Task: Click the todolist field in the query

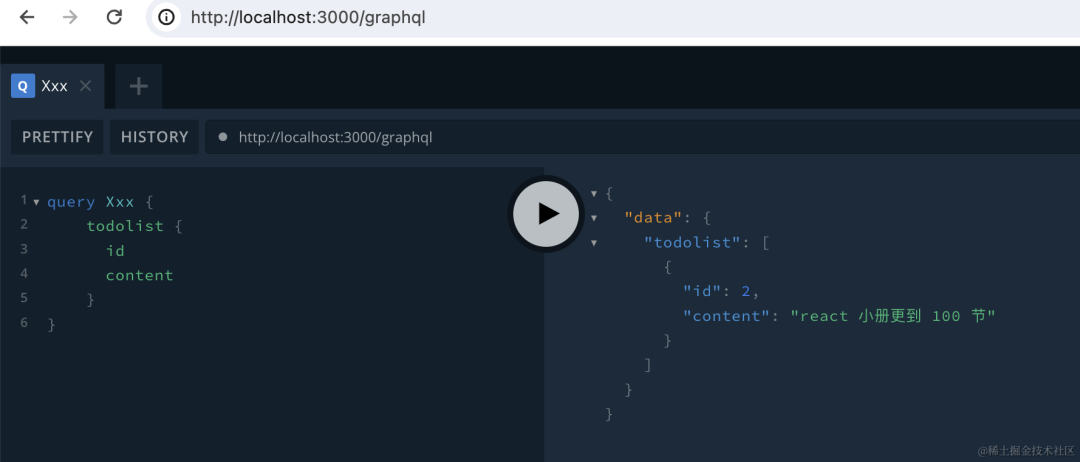Action: pos(125,226)
